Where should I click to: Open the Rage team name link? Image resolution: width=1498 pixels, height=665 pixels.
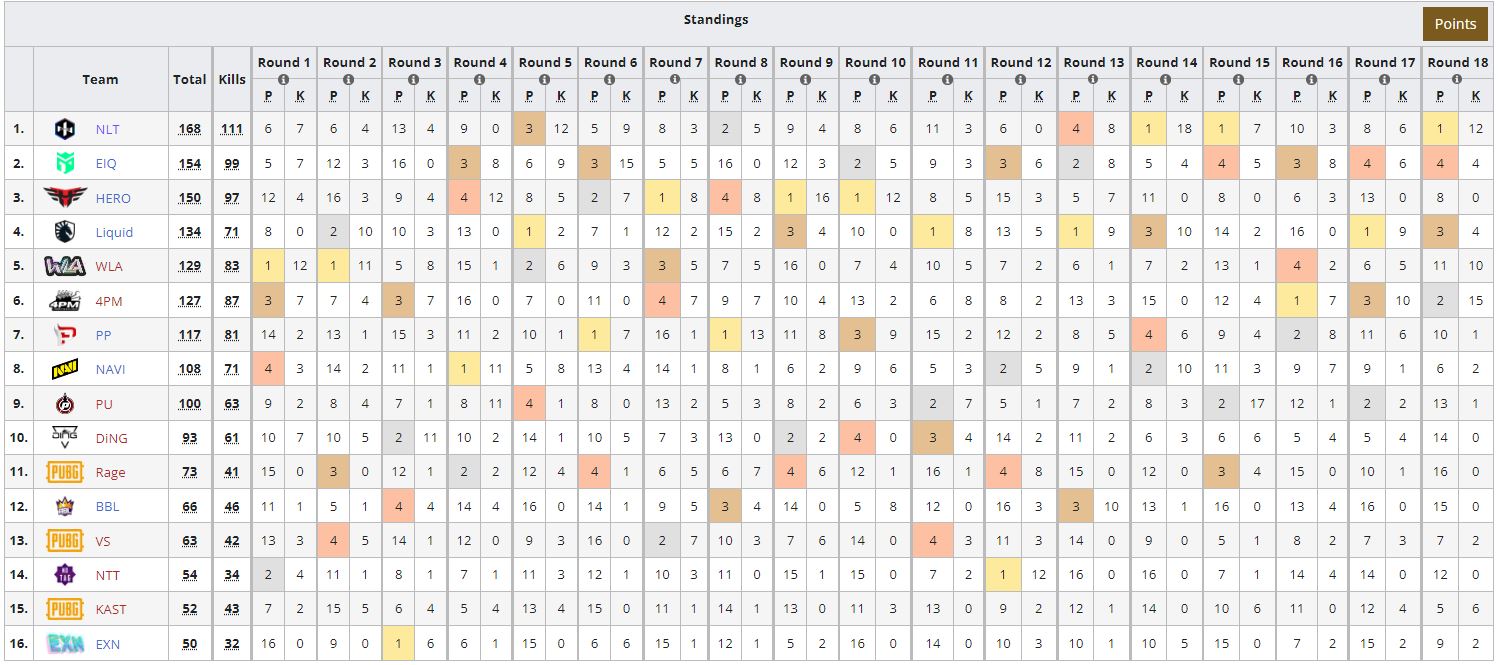tap(110, 473)
